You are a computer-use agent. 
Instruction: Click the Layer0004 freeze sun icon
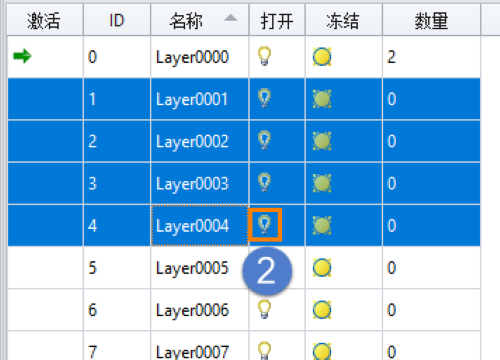point(322,225)
